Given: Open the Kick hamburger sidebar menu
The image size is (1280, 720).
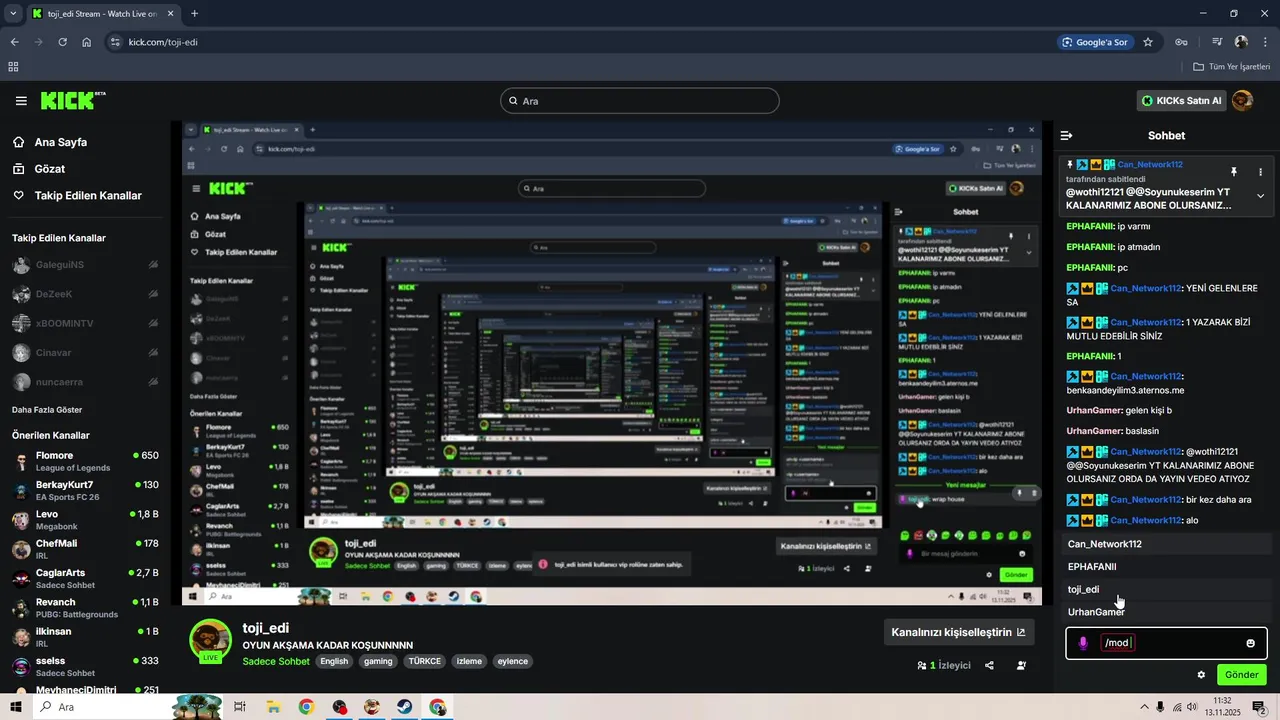Looking at the screenshot, I should tap(21, 101).
